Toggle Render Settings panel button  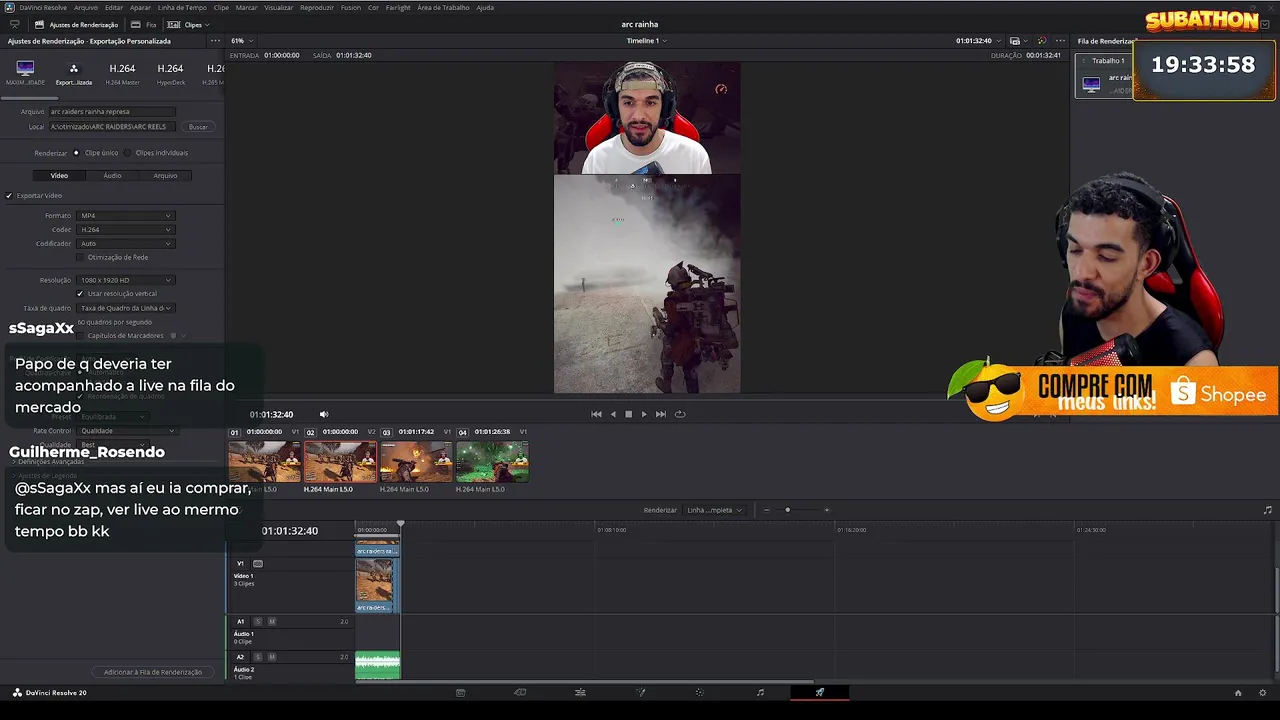click(x=76, y=24)
